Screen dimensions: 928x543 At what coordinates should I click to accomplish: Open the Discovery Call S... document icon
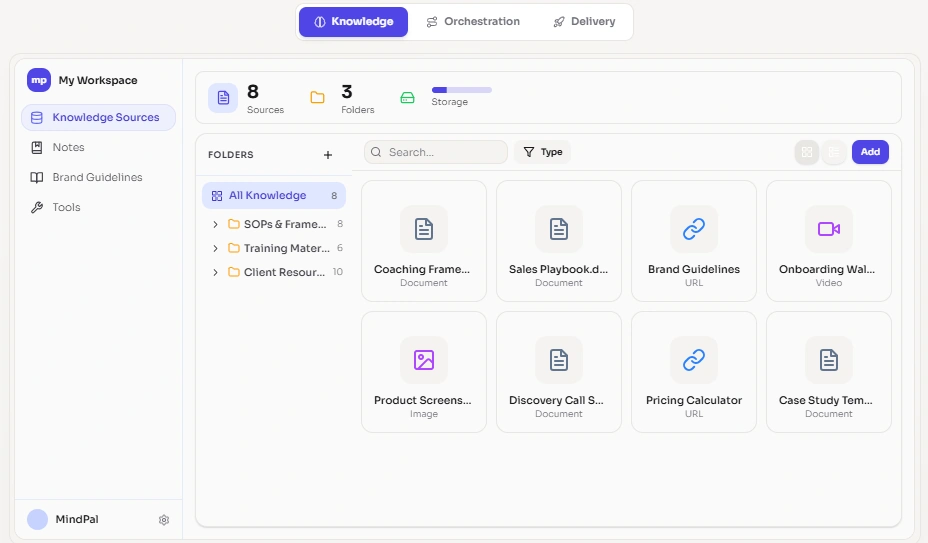coord(559,360)
